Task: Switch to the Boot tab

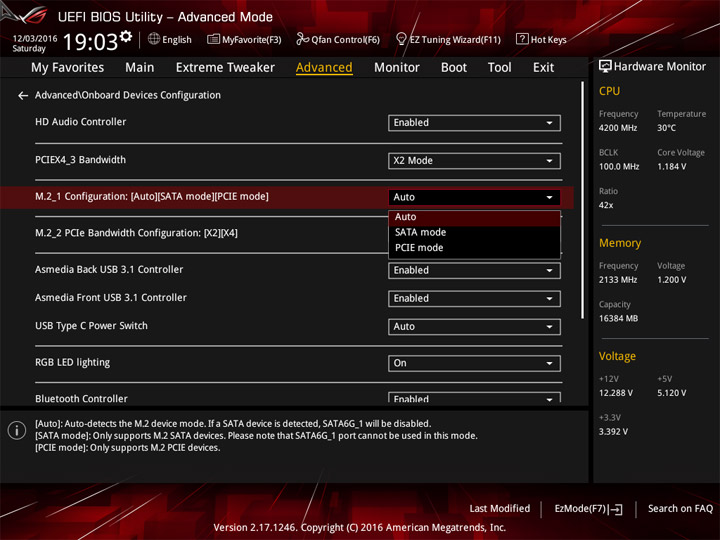Action: 454,68
